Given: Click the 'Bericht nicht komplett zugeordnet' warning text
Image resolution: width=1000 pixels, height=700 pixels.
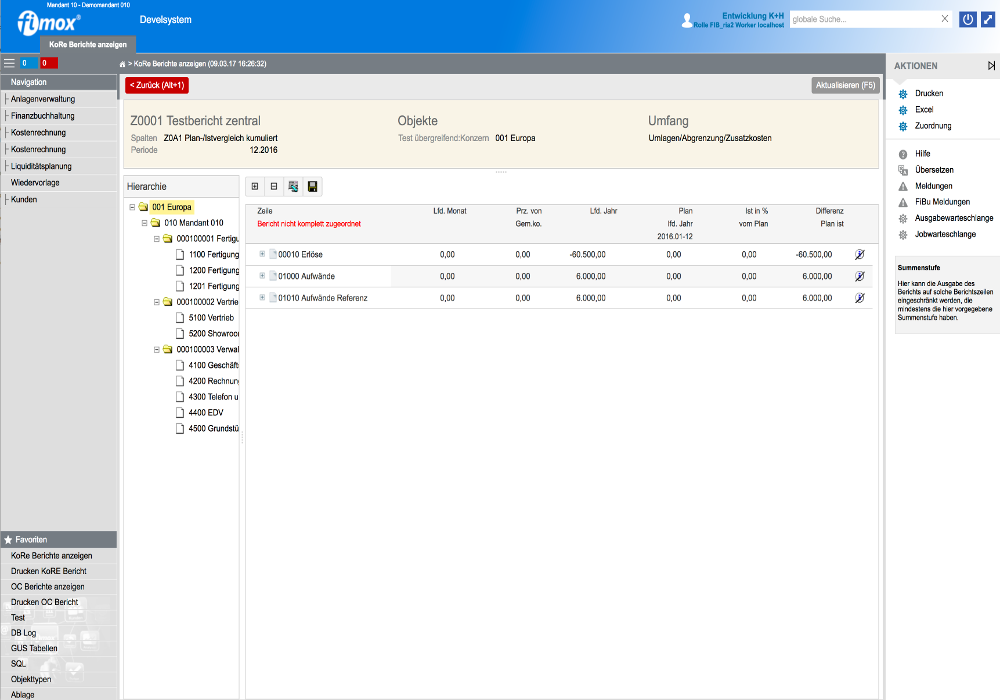Looking at the screenshot, I should tap(309, 224).
